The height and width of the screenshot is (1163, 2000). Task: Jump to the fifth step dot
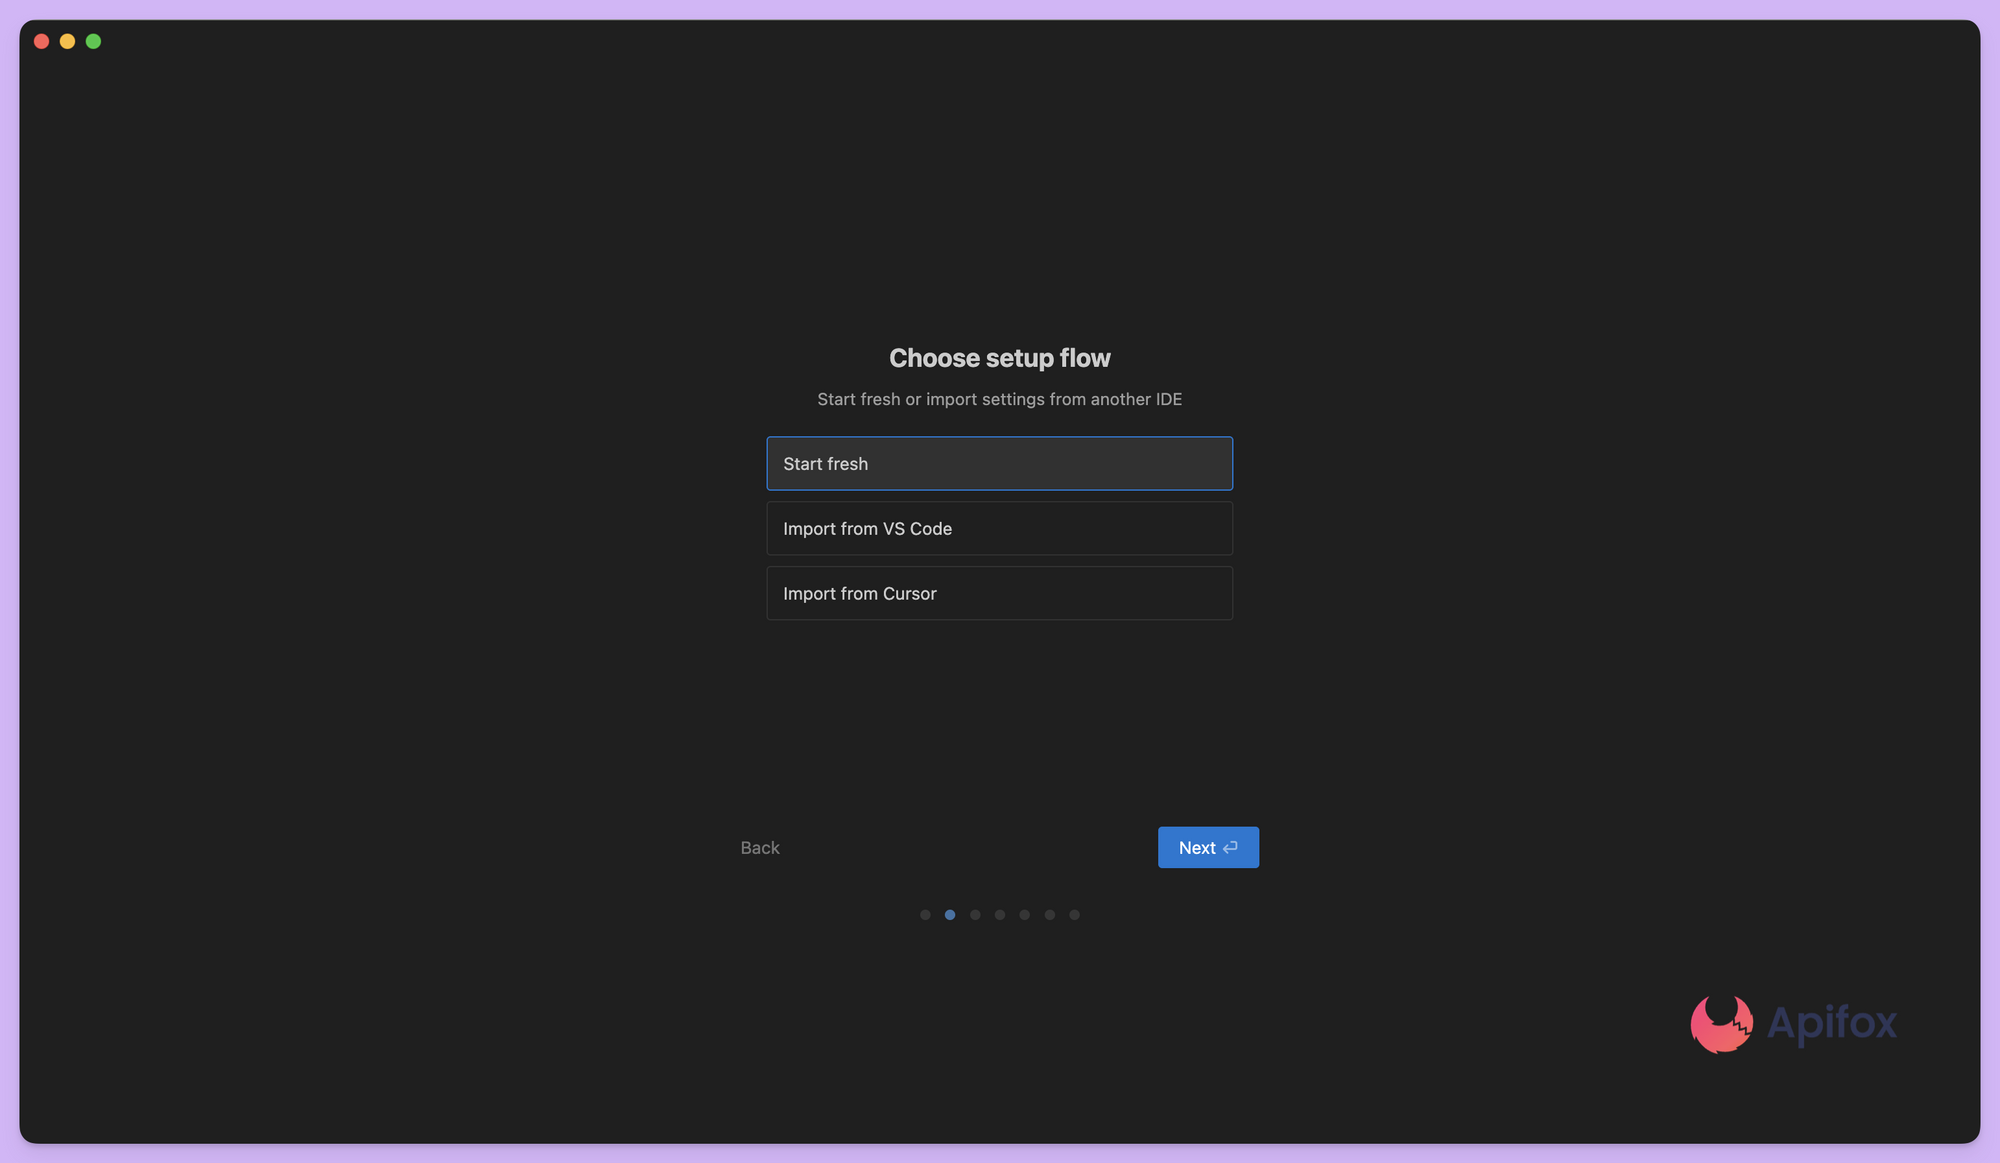(1024, 914)
